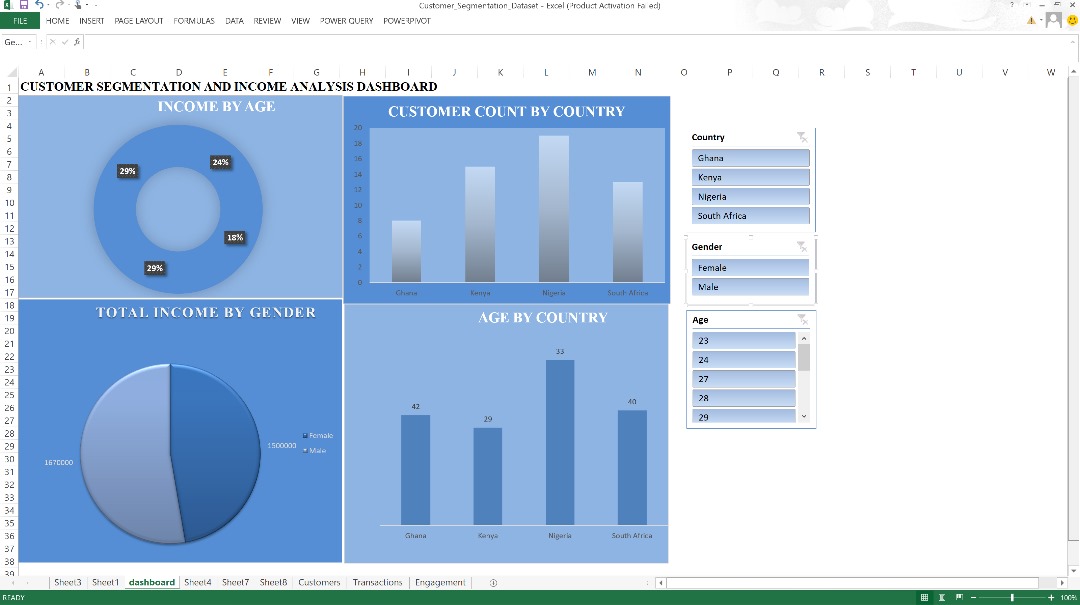Screen dimensions: 1080x605
Task: Click in the formula bar input
Action: pos(579,42)
